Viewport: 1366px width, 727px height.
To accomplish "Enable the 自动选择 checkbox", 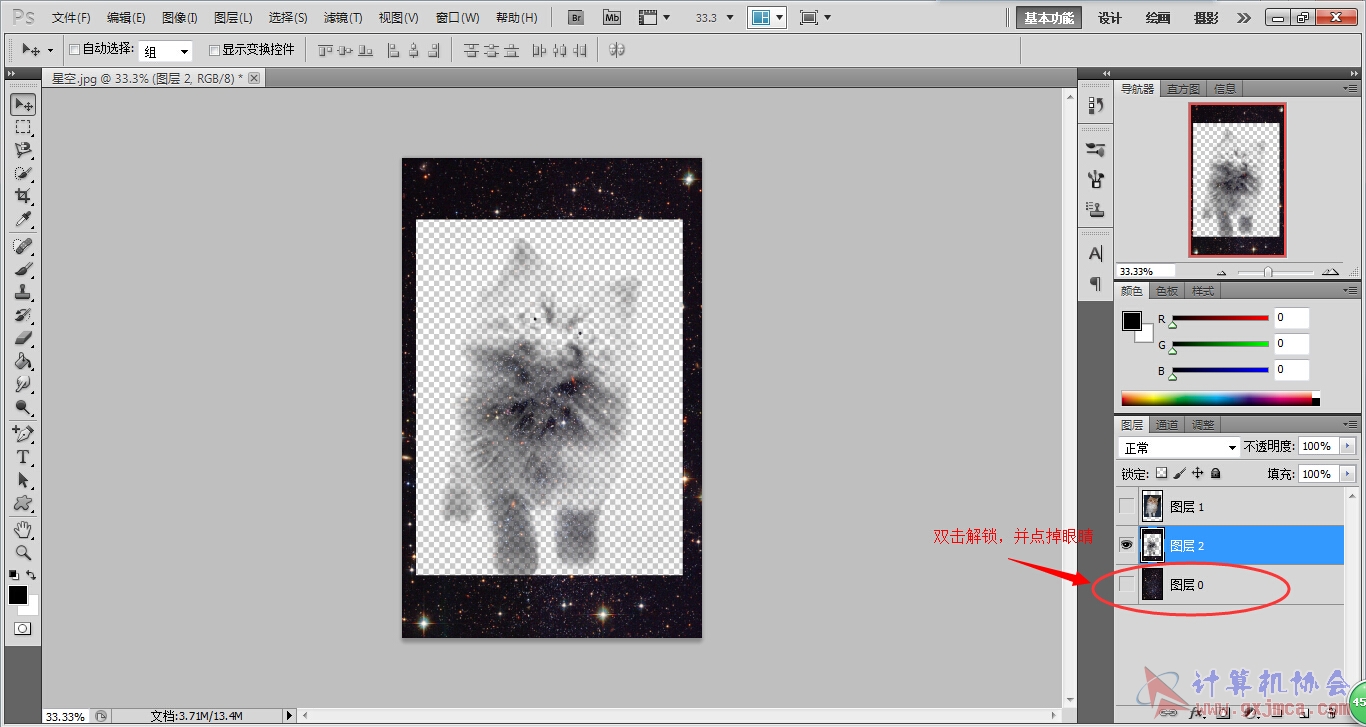I will coord(74,50).
